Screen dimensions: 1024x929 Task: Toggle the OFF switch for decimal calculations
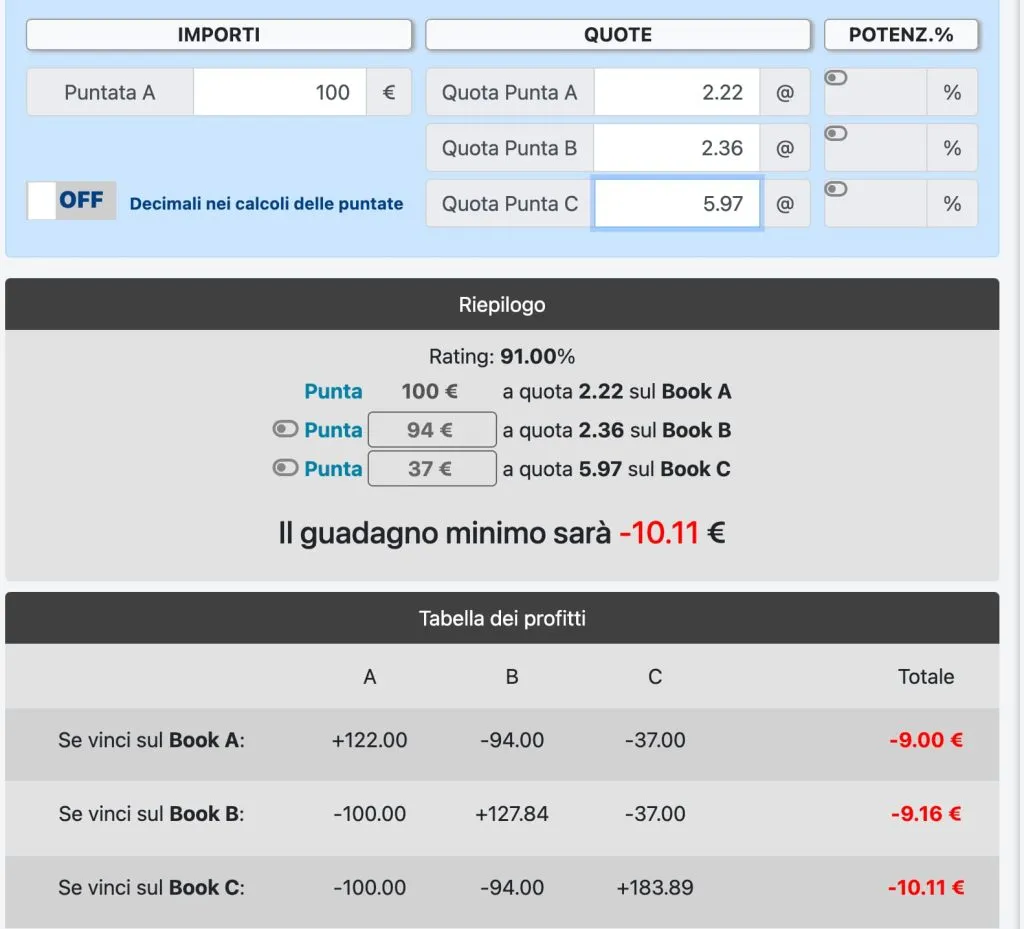pos(72,200)
